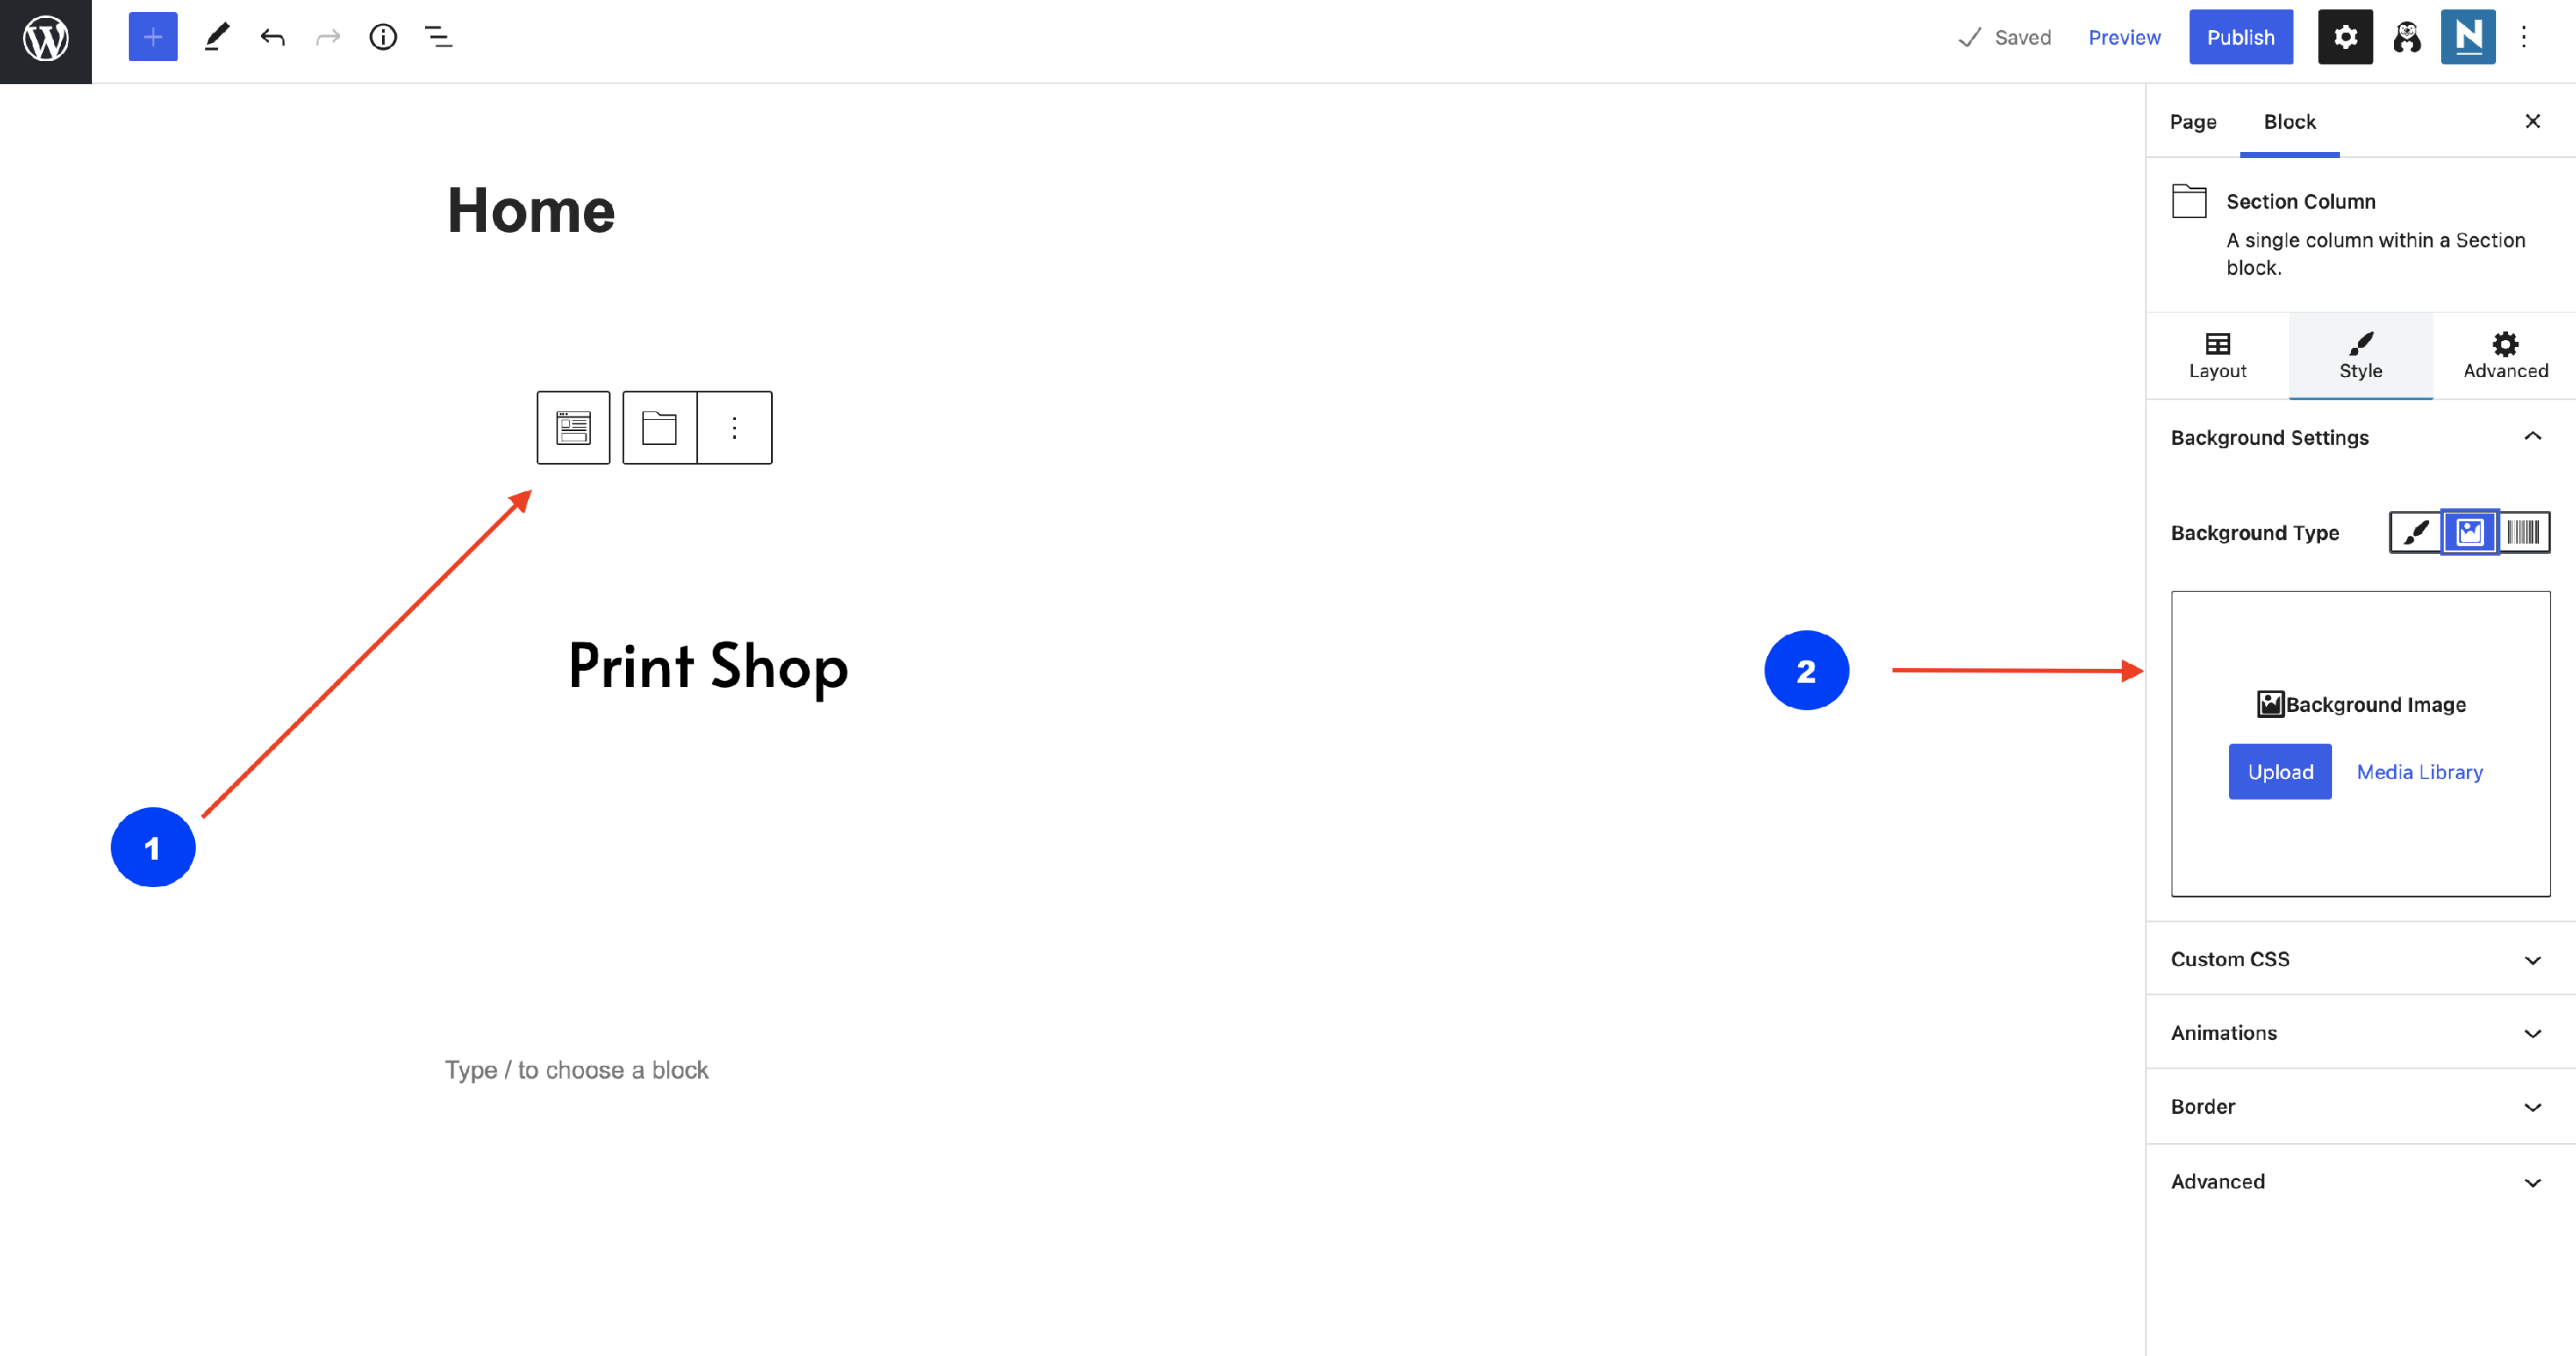Click the 'Type / to choose a block' field
This screenshot has height=1356, width=2576.
[576, 1070]
